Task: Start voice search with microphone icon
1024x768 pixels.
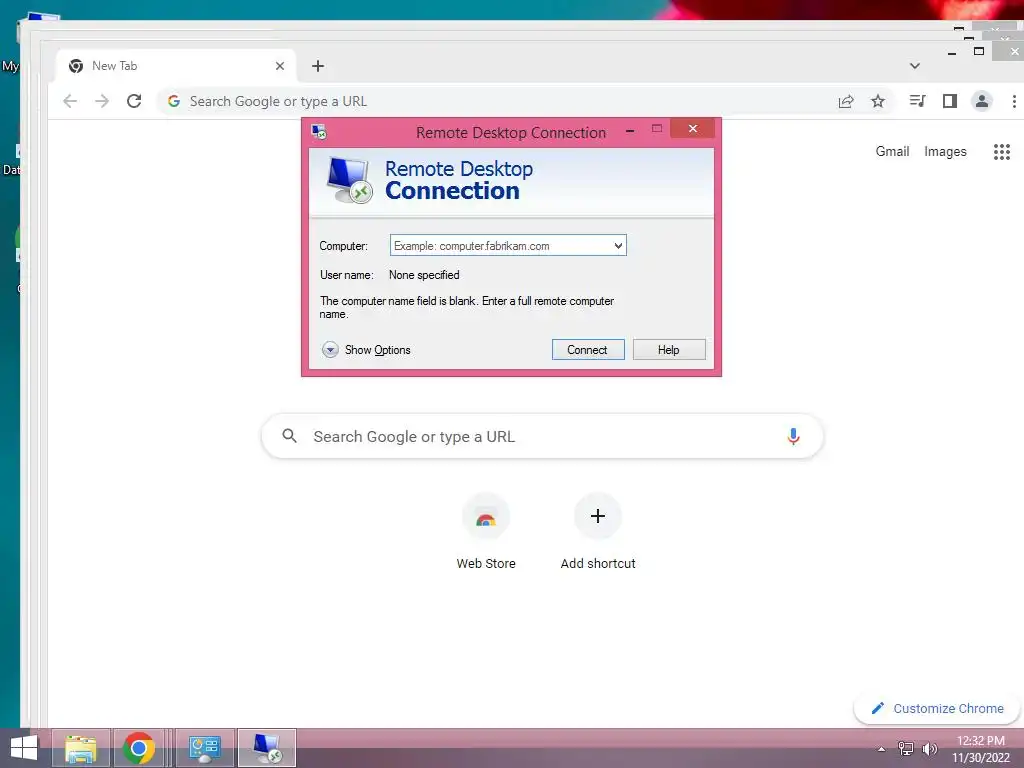Action: point(793,436)
